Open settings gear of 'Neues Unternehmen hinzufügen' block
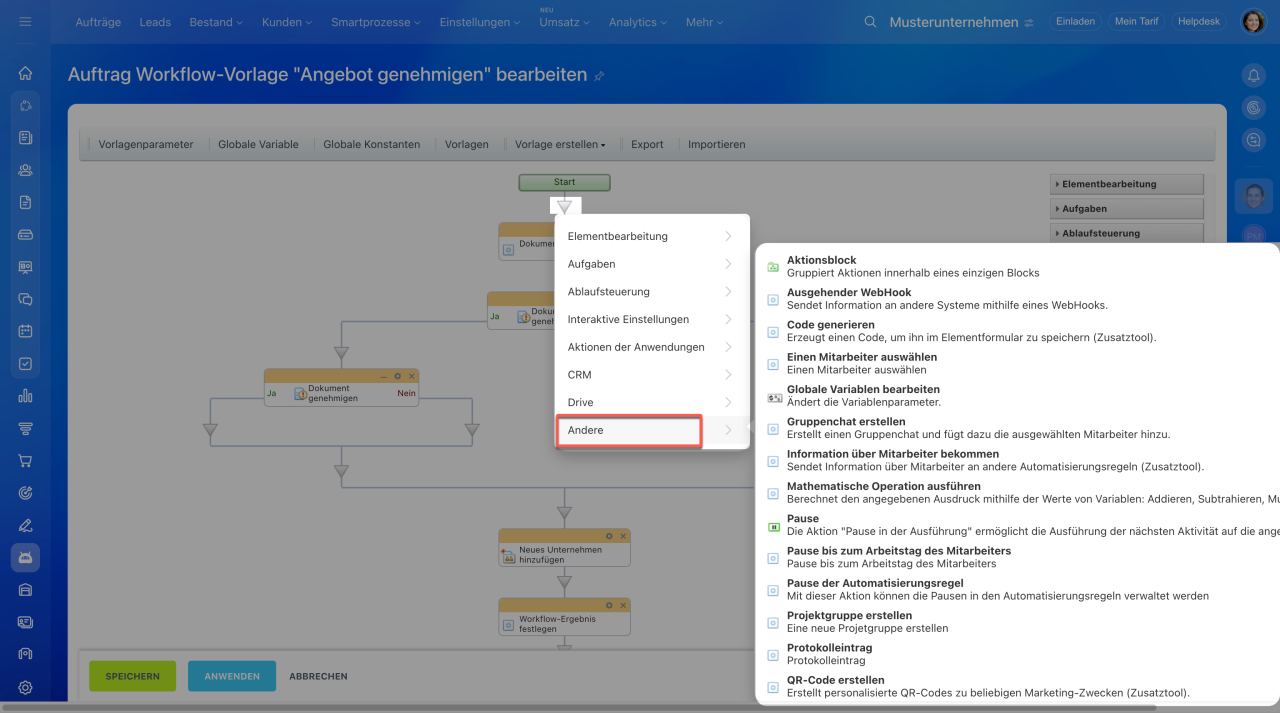1280x713 pixels. click(x=609, y=536)
